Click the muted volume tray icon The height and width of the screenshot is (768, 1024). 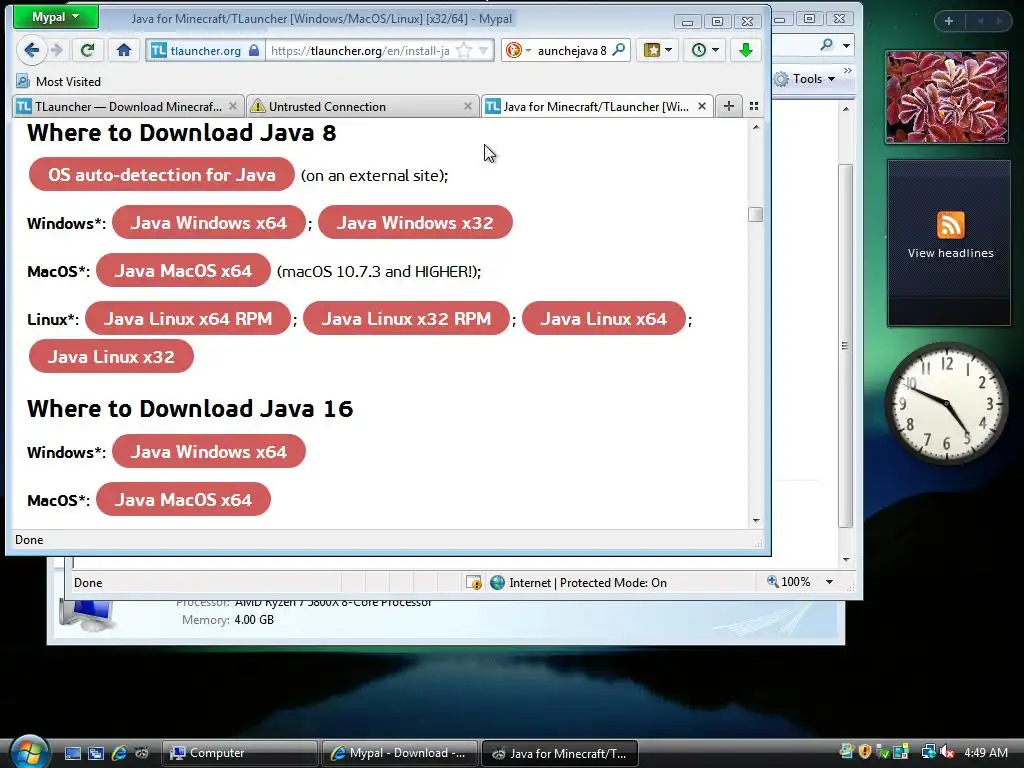(948, 752)
